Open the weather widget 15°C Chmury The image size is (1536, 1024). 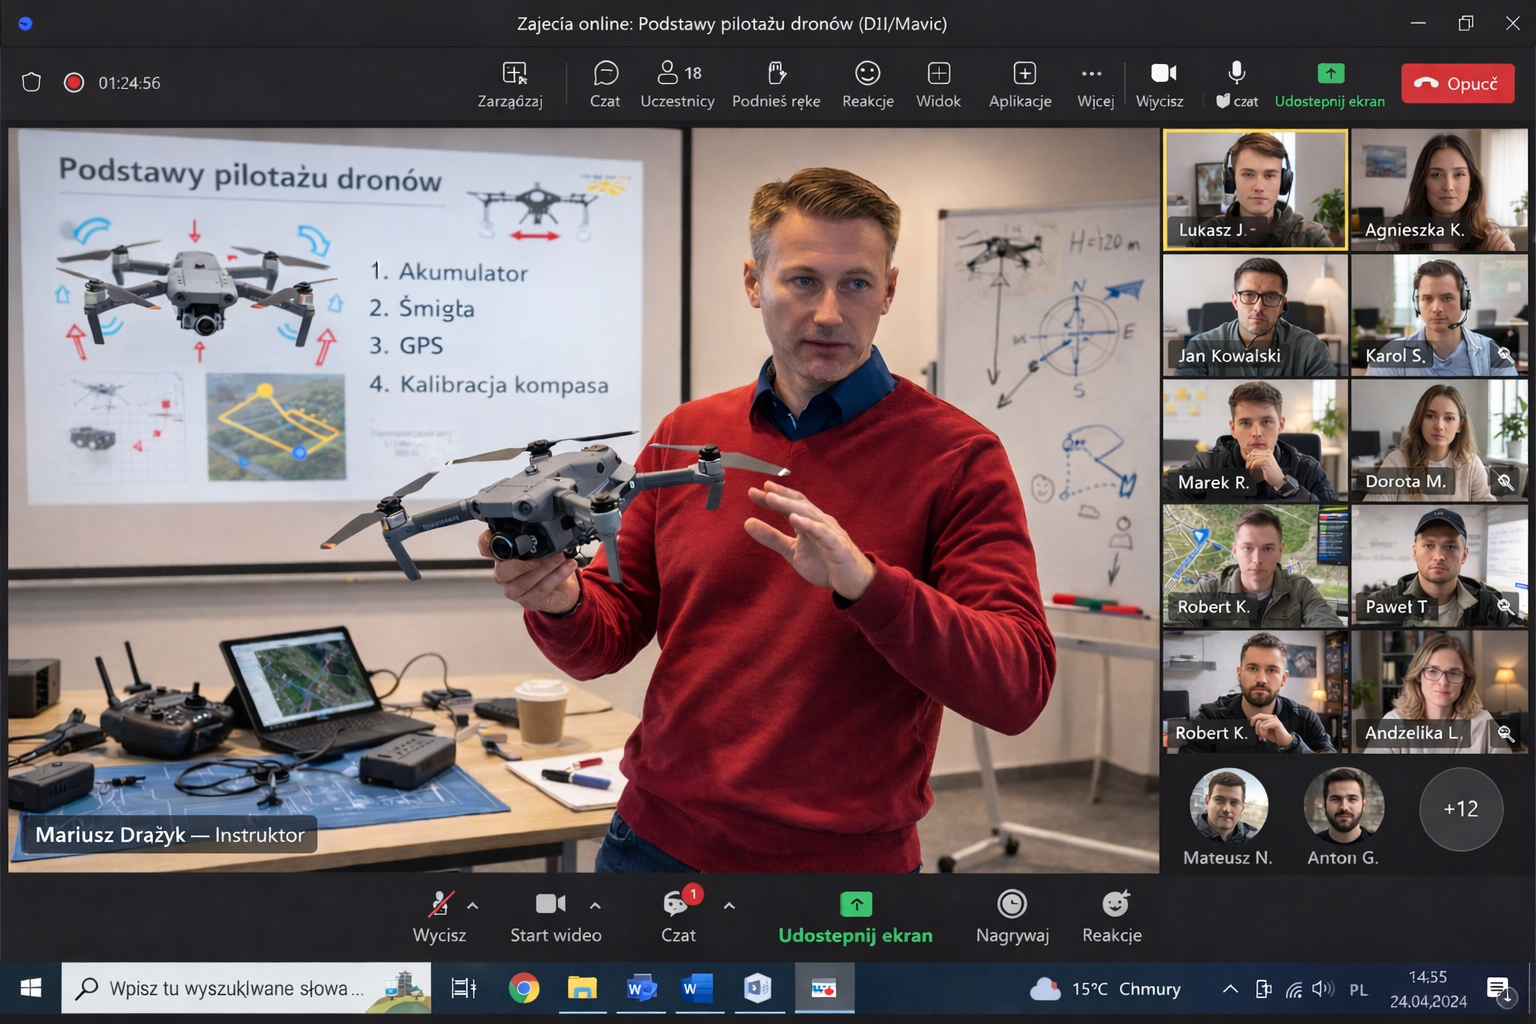[1106, 989]
